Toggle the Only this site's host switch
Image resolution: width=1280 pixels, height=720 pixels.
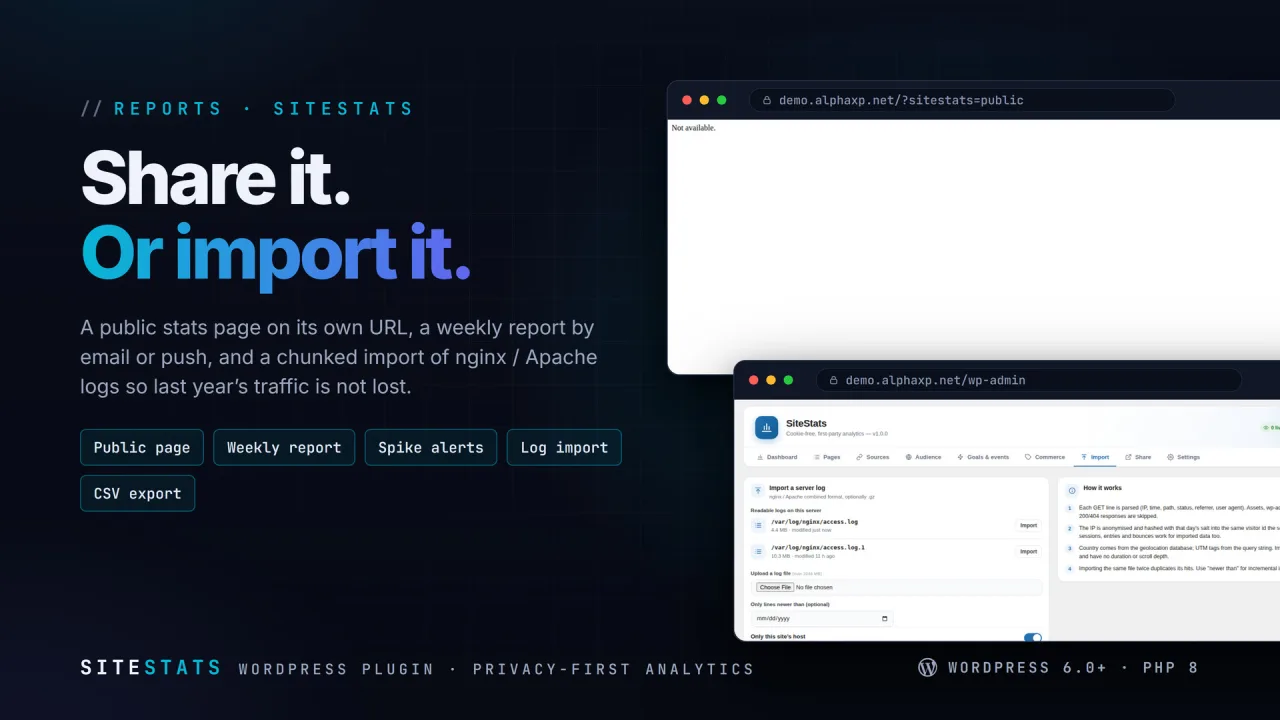(1033, 637)
